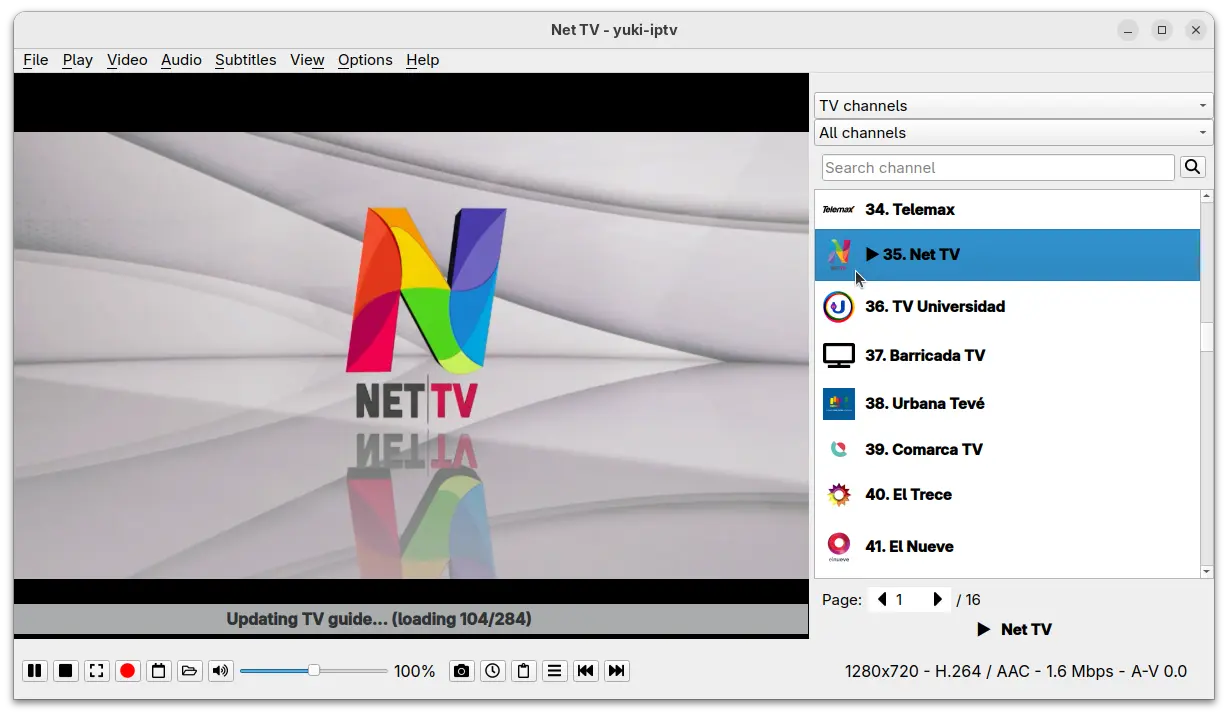Click the Barricada TV monitor icon

(x=838, y=355)
